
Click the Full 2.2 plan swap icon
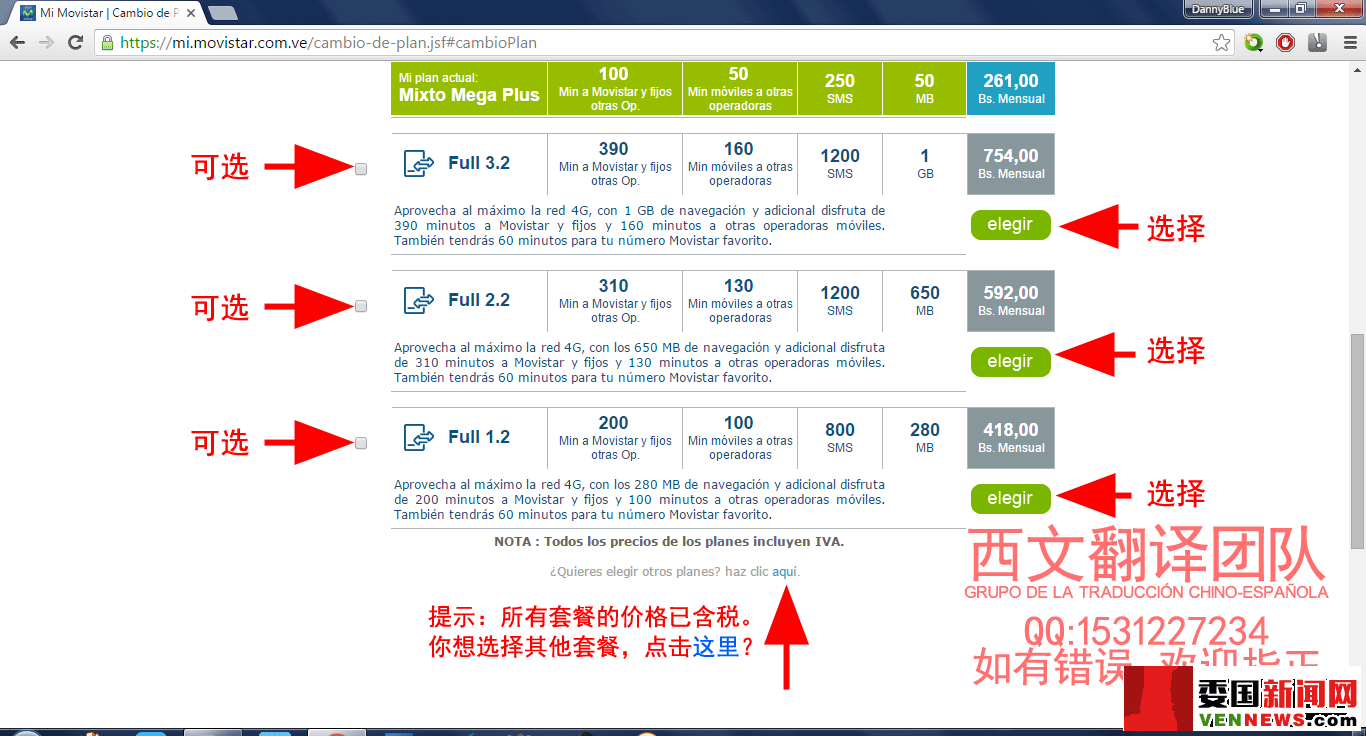pyautogui.click(x=419, y=300)
